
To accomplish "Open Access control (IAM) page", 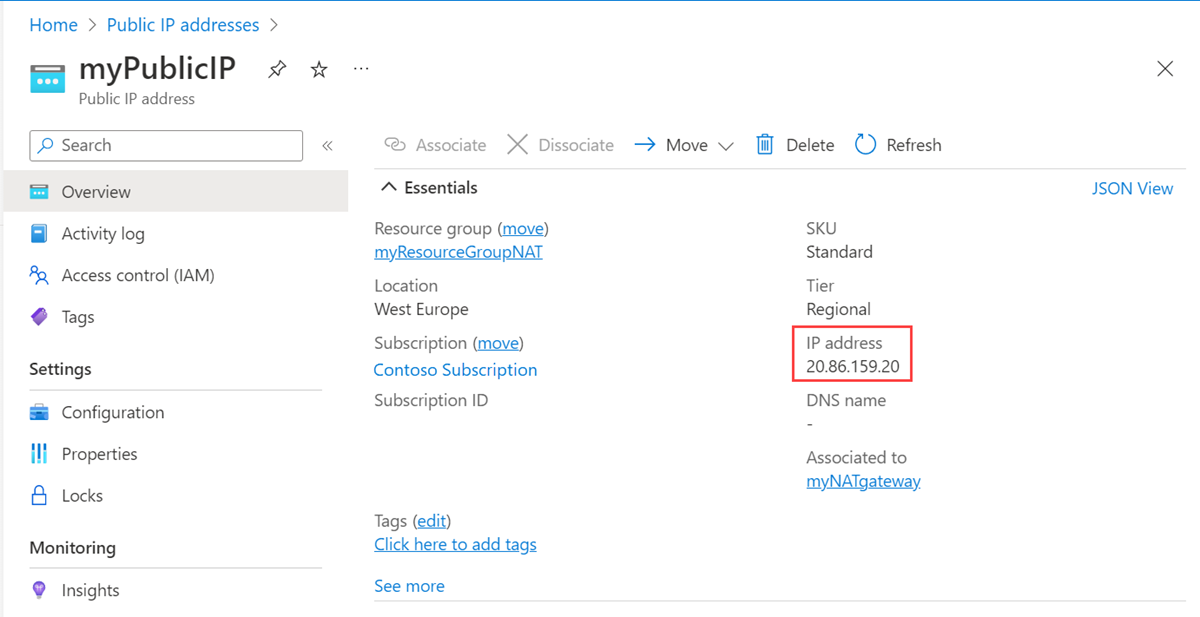I will (137, 275).
